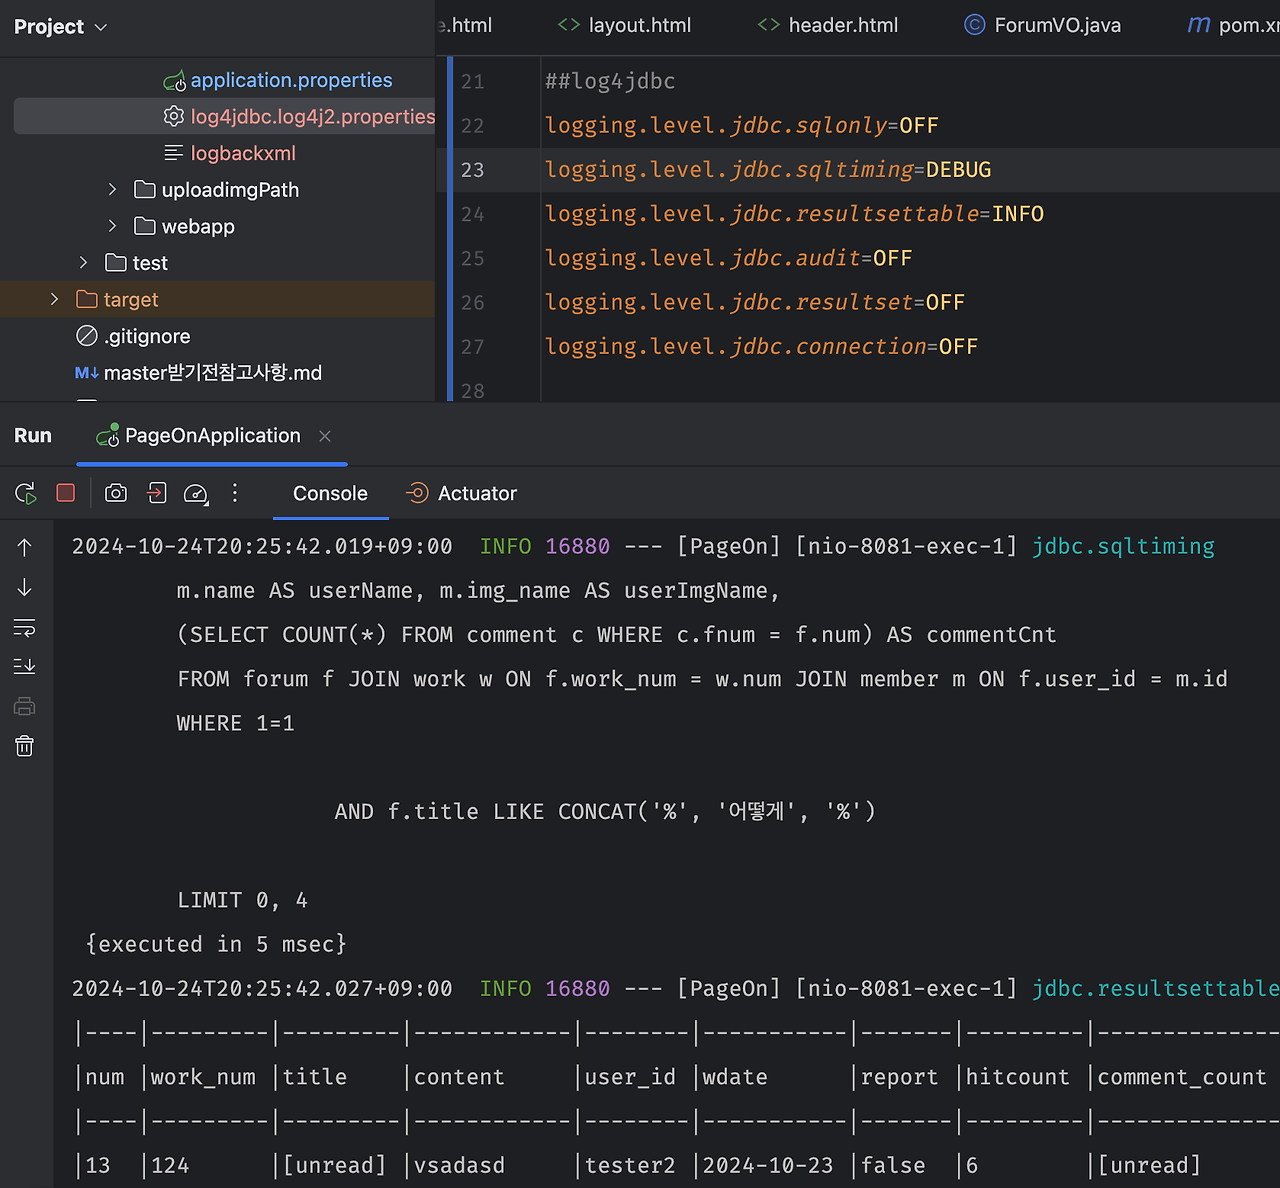
Task: Switch to the Console tab
Action: click(x=330, y=493)
